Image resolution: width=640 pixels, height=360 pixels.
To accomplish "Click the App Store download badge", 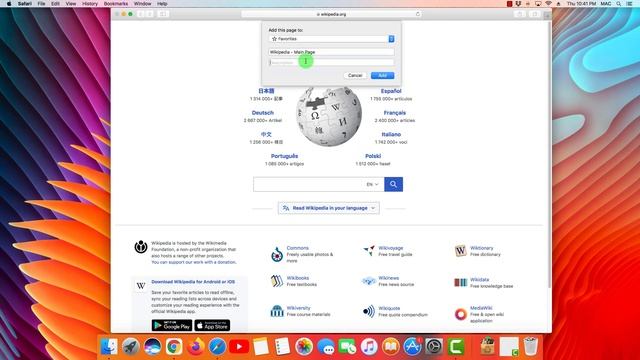I will pos(212,325).
